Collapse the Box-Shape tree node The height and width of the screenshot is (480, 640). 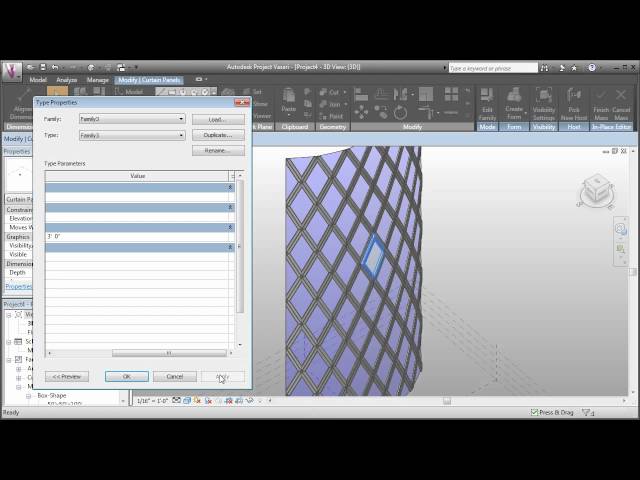29,396
